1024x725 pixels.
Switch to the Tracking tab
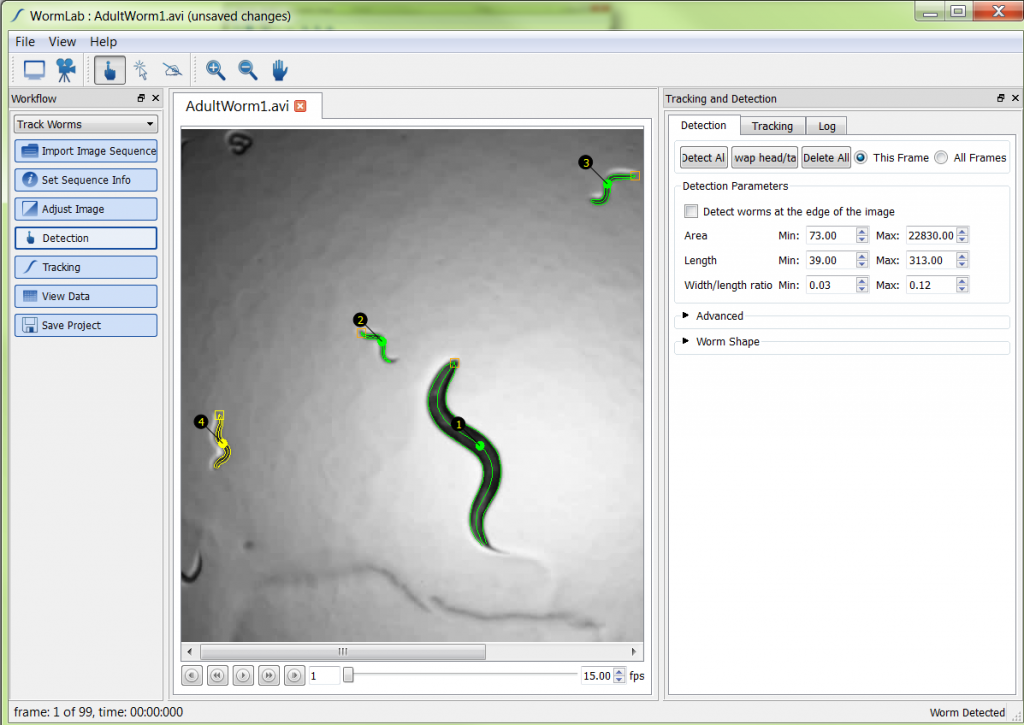coord(772,126)
